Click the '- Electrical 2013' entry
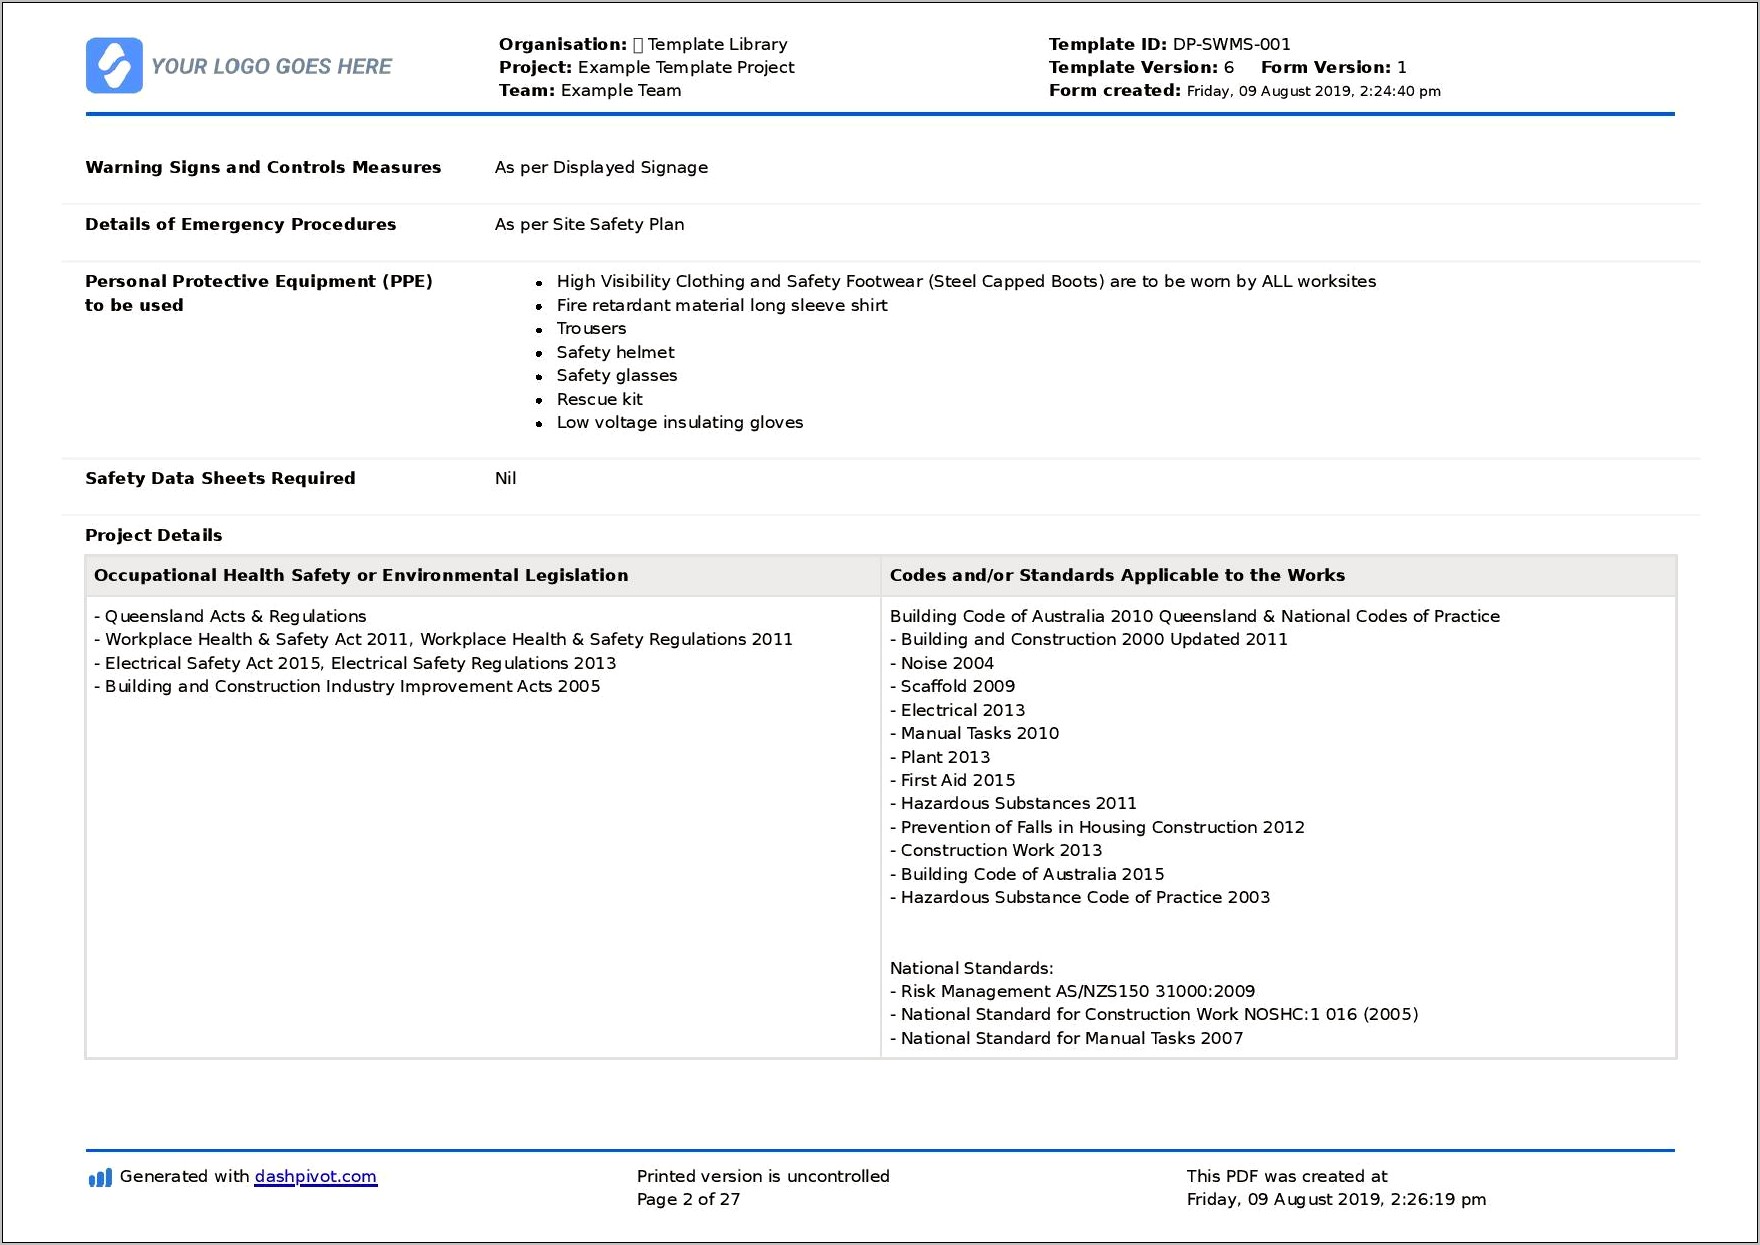The image size is (1760, 1245). pyautogui.click(x=957, y=710)
